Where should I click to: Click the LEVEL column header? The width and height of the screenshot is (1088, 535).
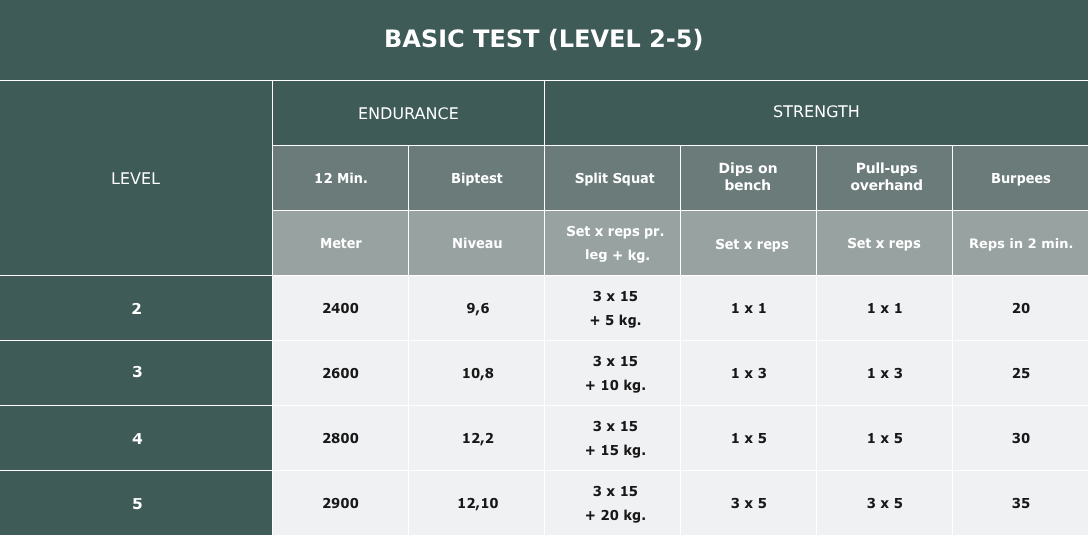pyautogui.click(x=135, y=178)
